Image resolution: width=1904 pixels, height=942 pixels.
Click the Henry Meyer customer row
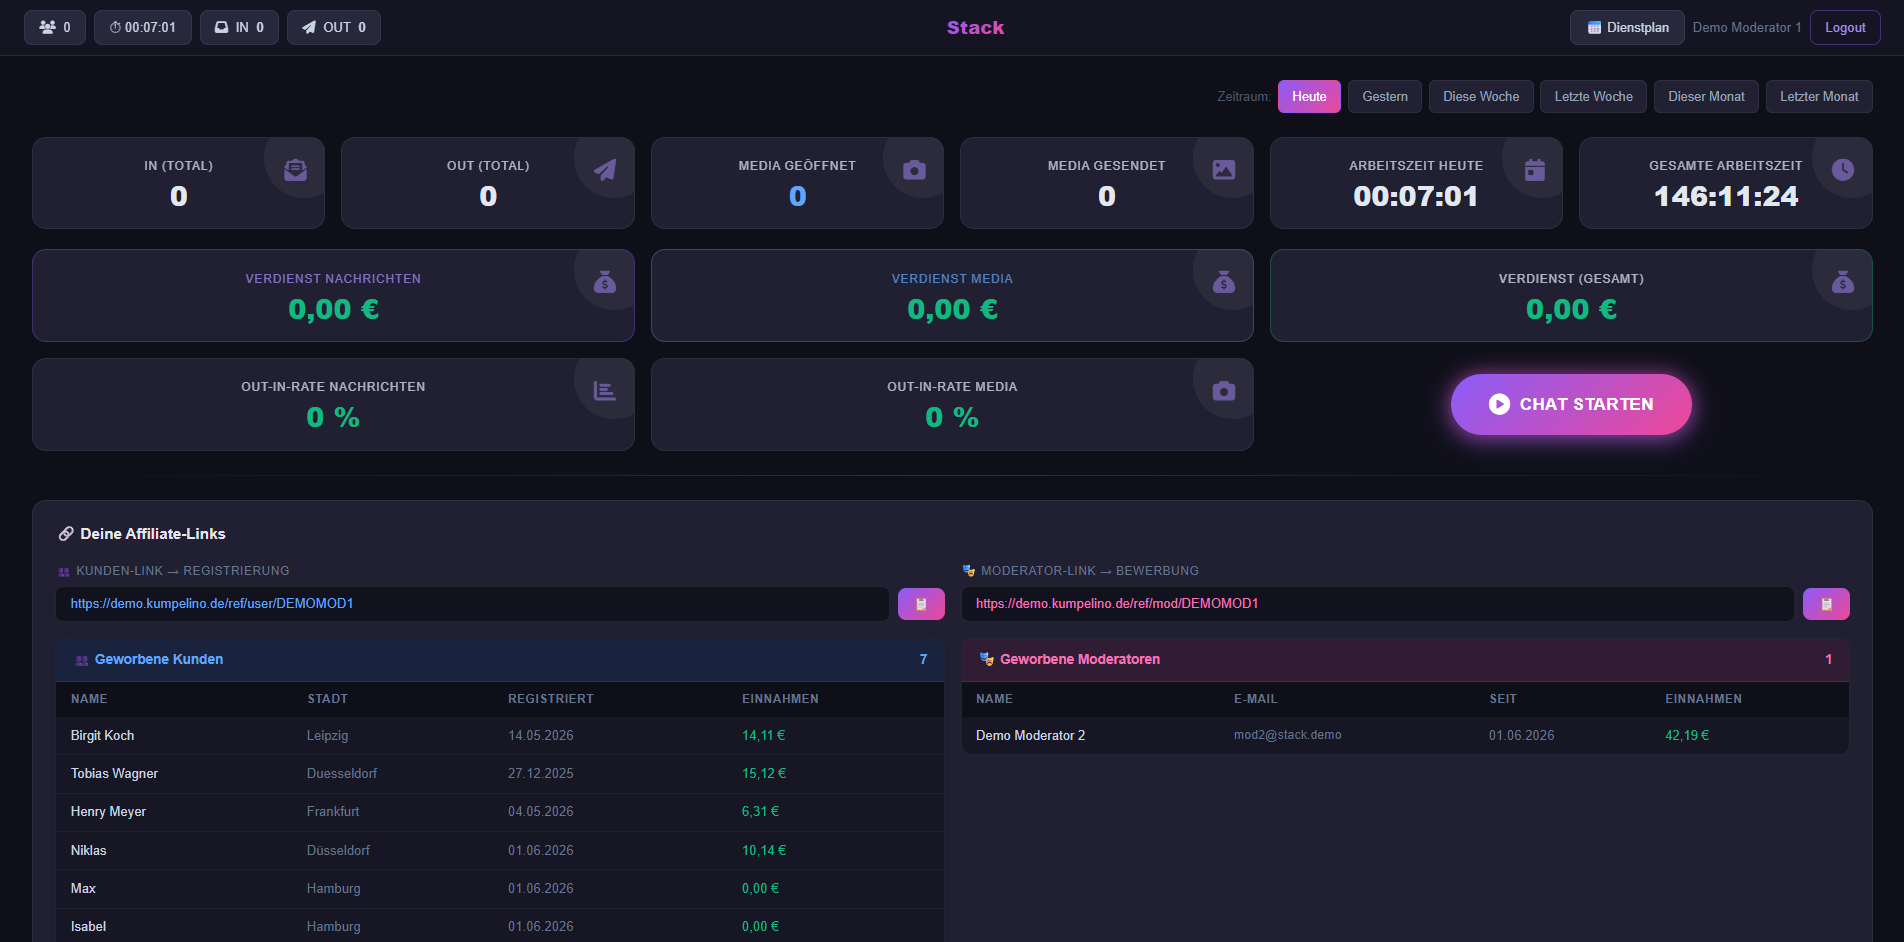coord(500,812)
